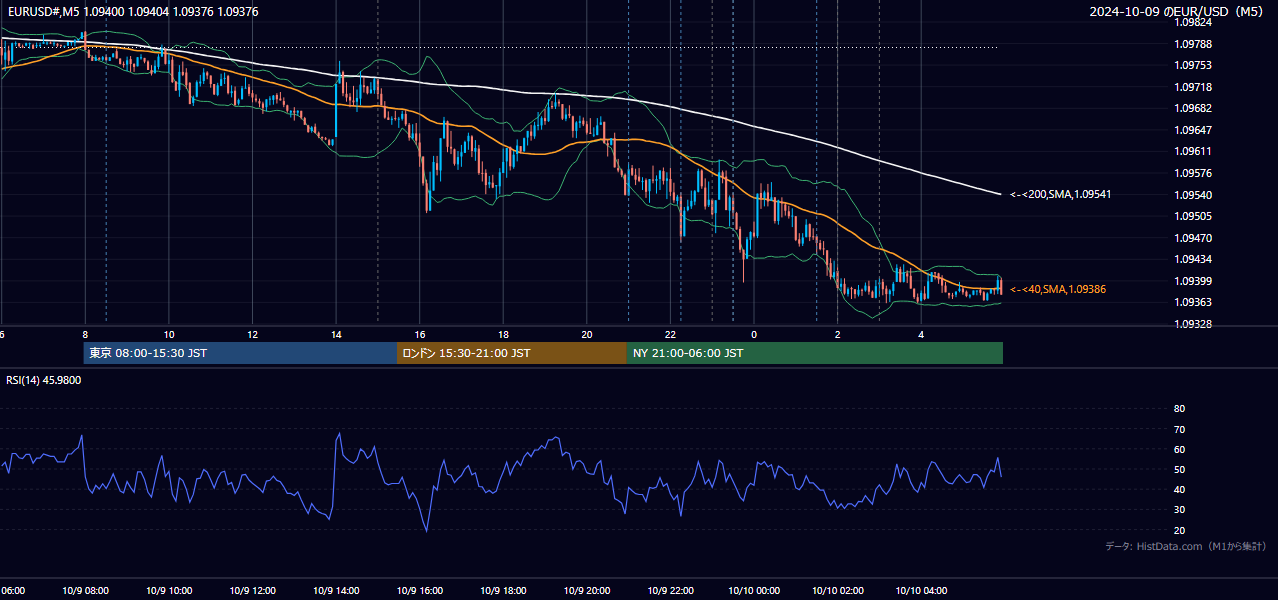
Task: Click the bottom date label 10/10 04:00
Action: coord(921,591)
